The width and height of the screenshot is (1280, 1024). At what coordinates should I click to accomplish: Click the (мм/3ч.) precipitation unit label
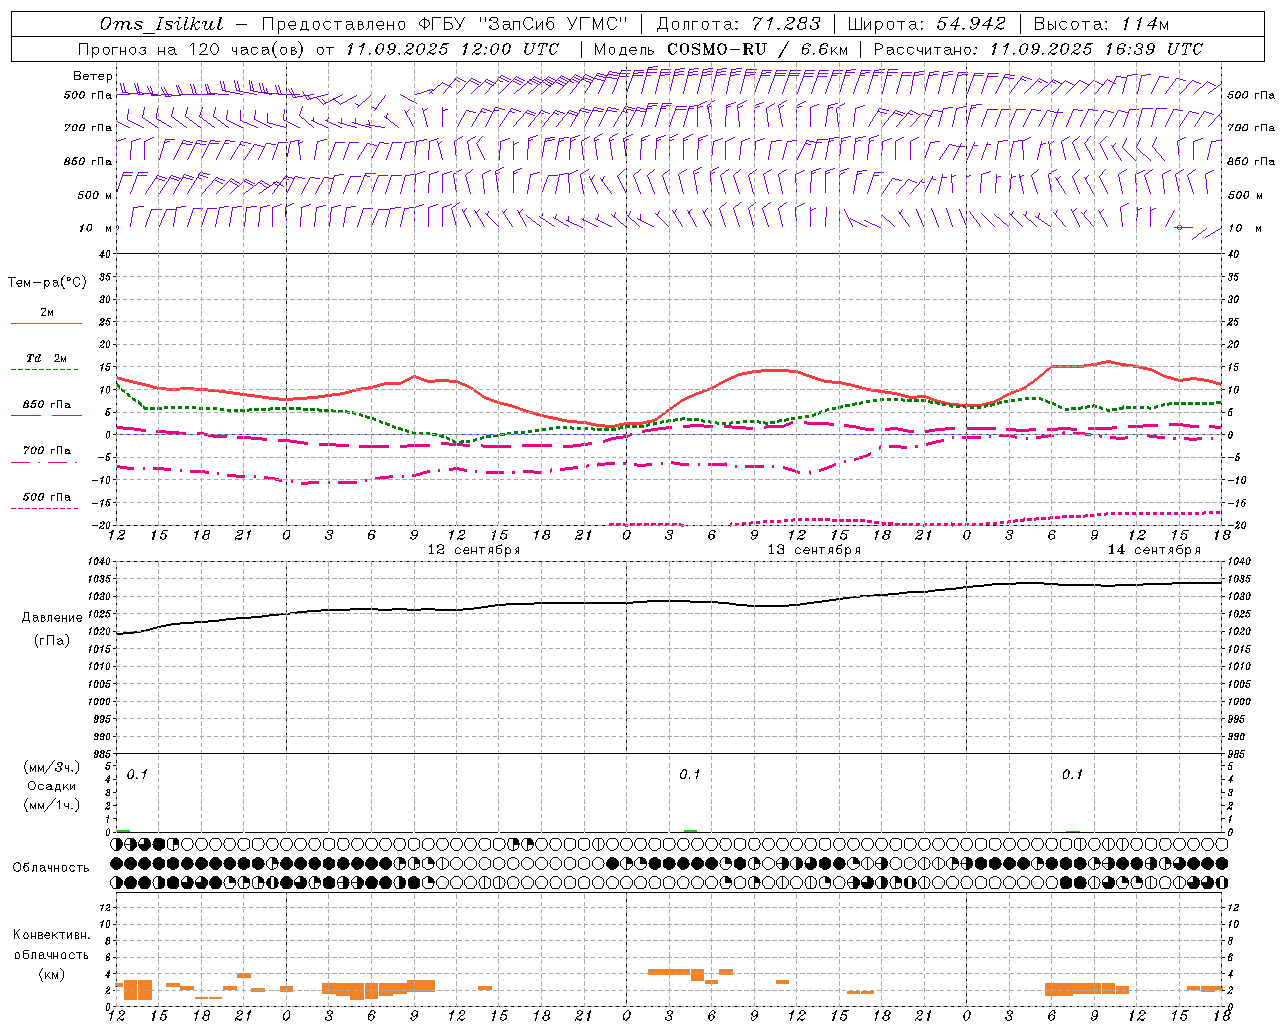tap(52, 767)
